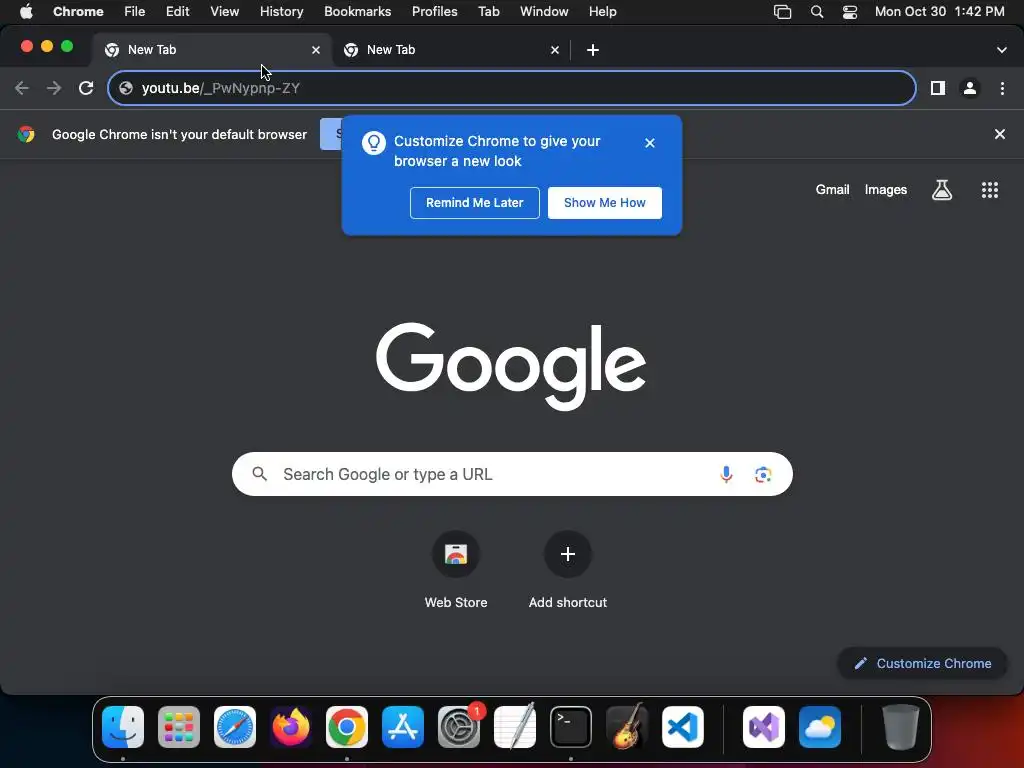The image size is (1024, 768).
Task: Search by image with Google Lens
Action: [763, 474]
